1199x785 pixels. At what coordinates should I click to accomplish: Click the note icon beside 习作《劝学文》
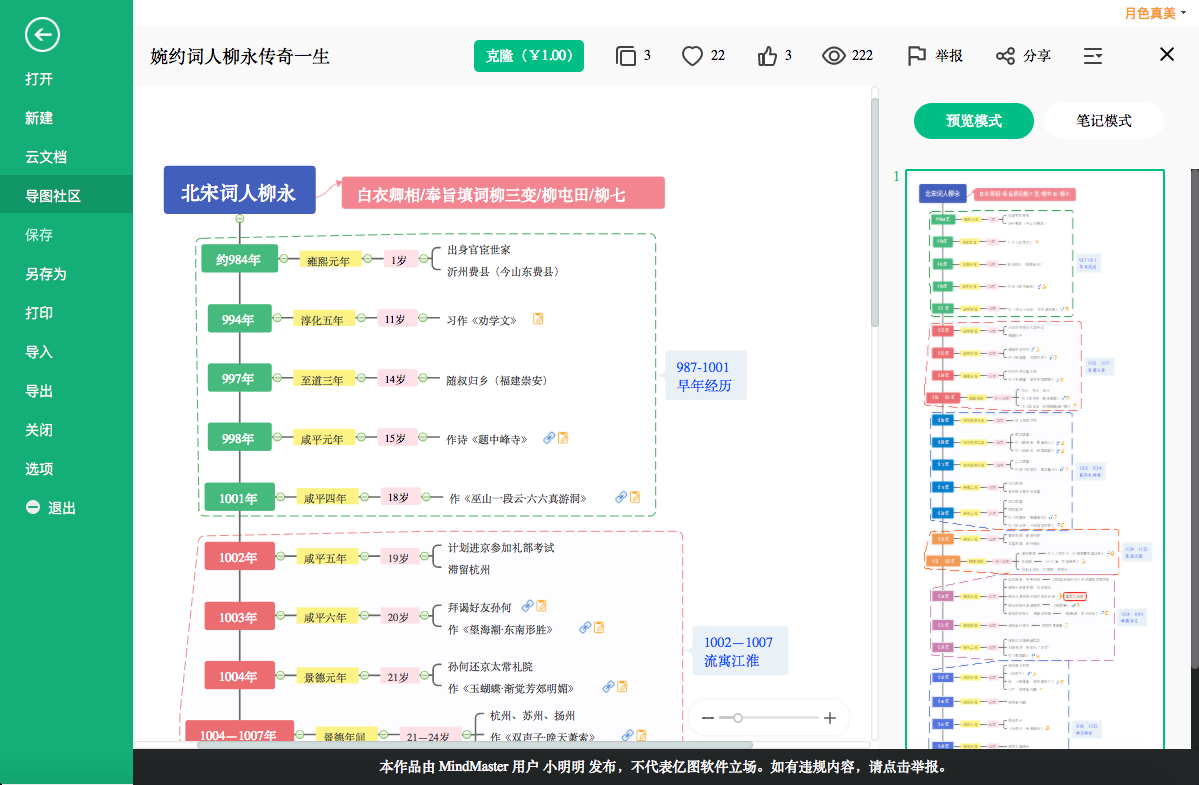pos(538,319)
